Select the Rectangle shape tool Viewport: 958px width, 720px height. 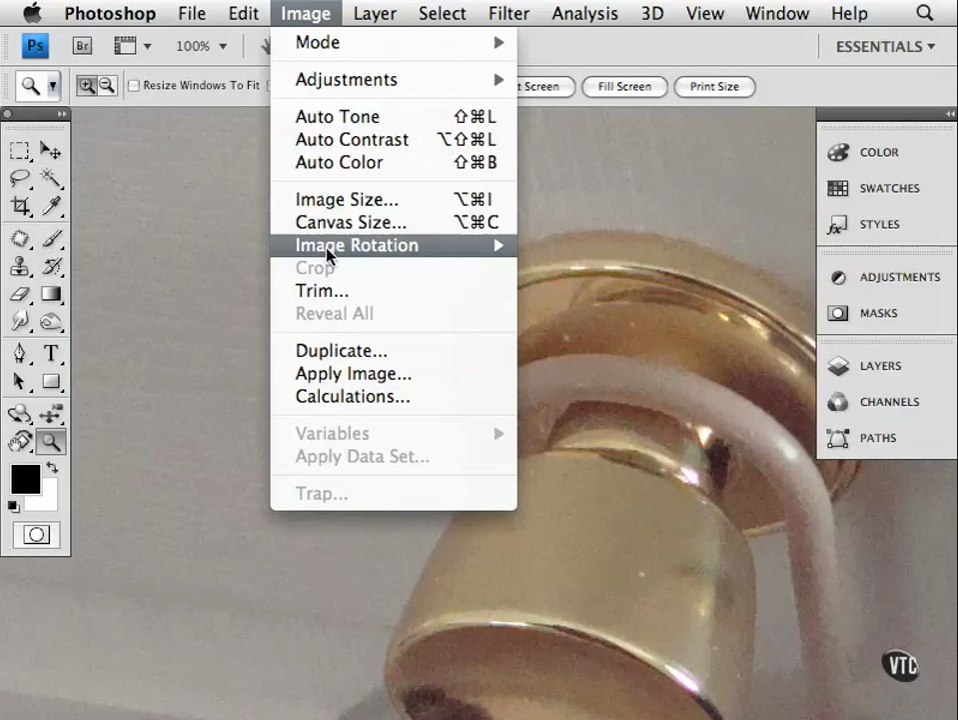pyautogui.click(x=51, y=381)
